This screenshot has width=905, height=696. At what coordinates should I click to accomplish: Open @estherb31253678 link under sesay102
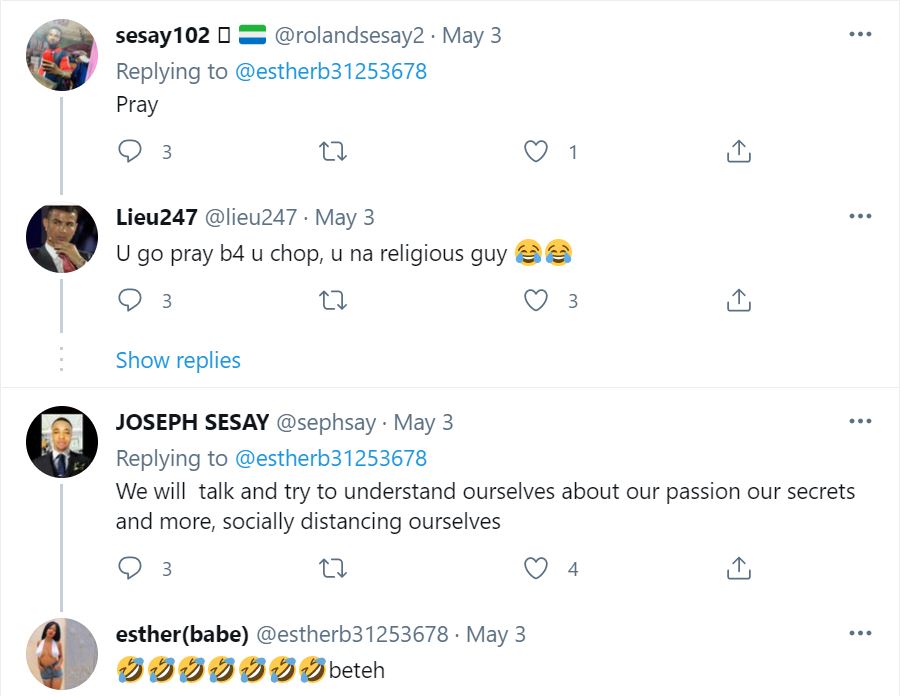click(x=330, y=71)
